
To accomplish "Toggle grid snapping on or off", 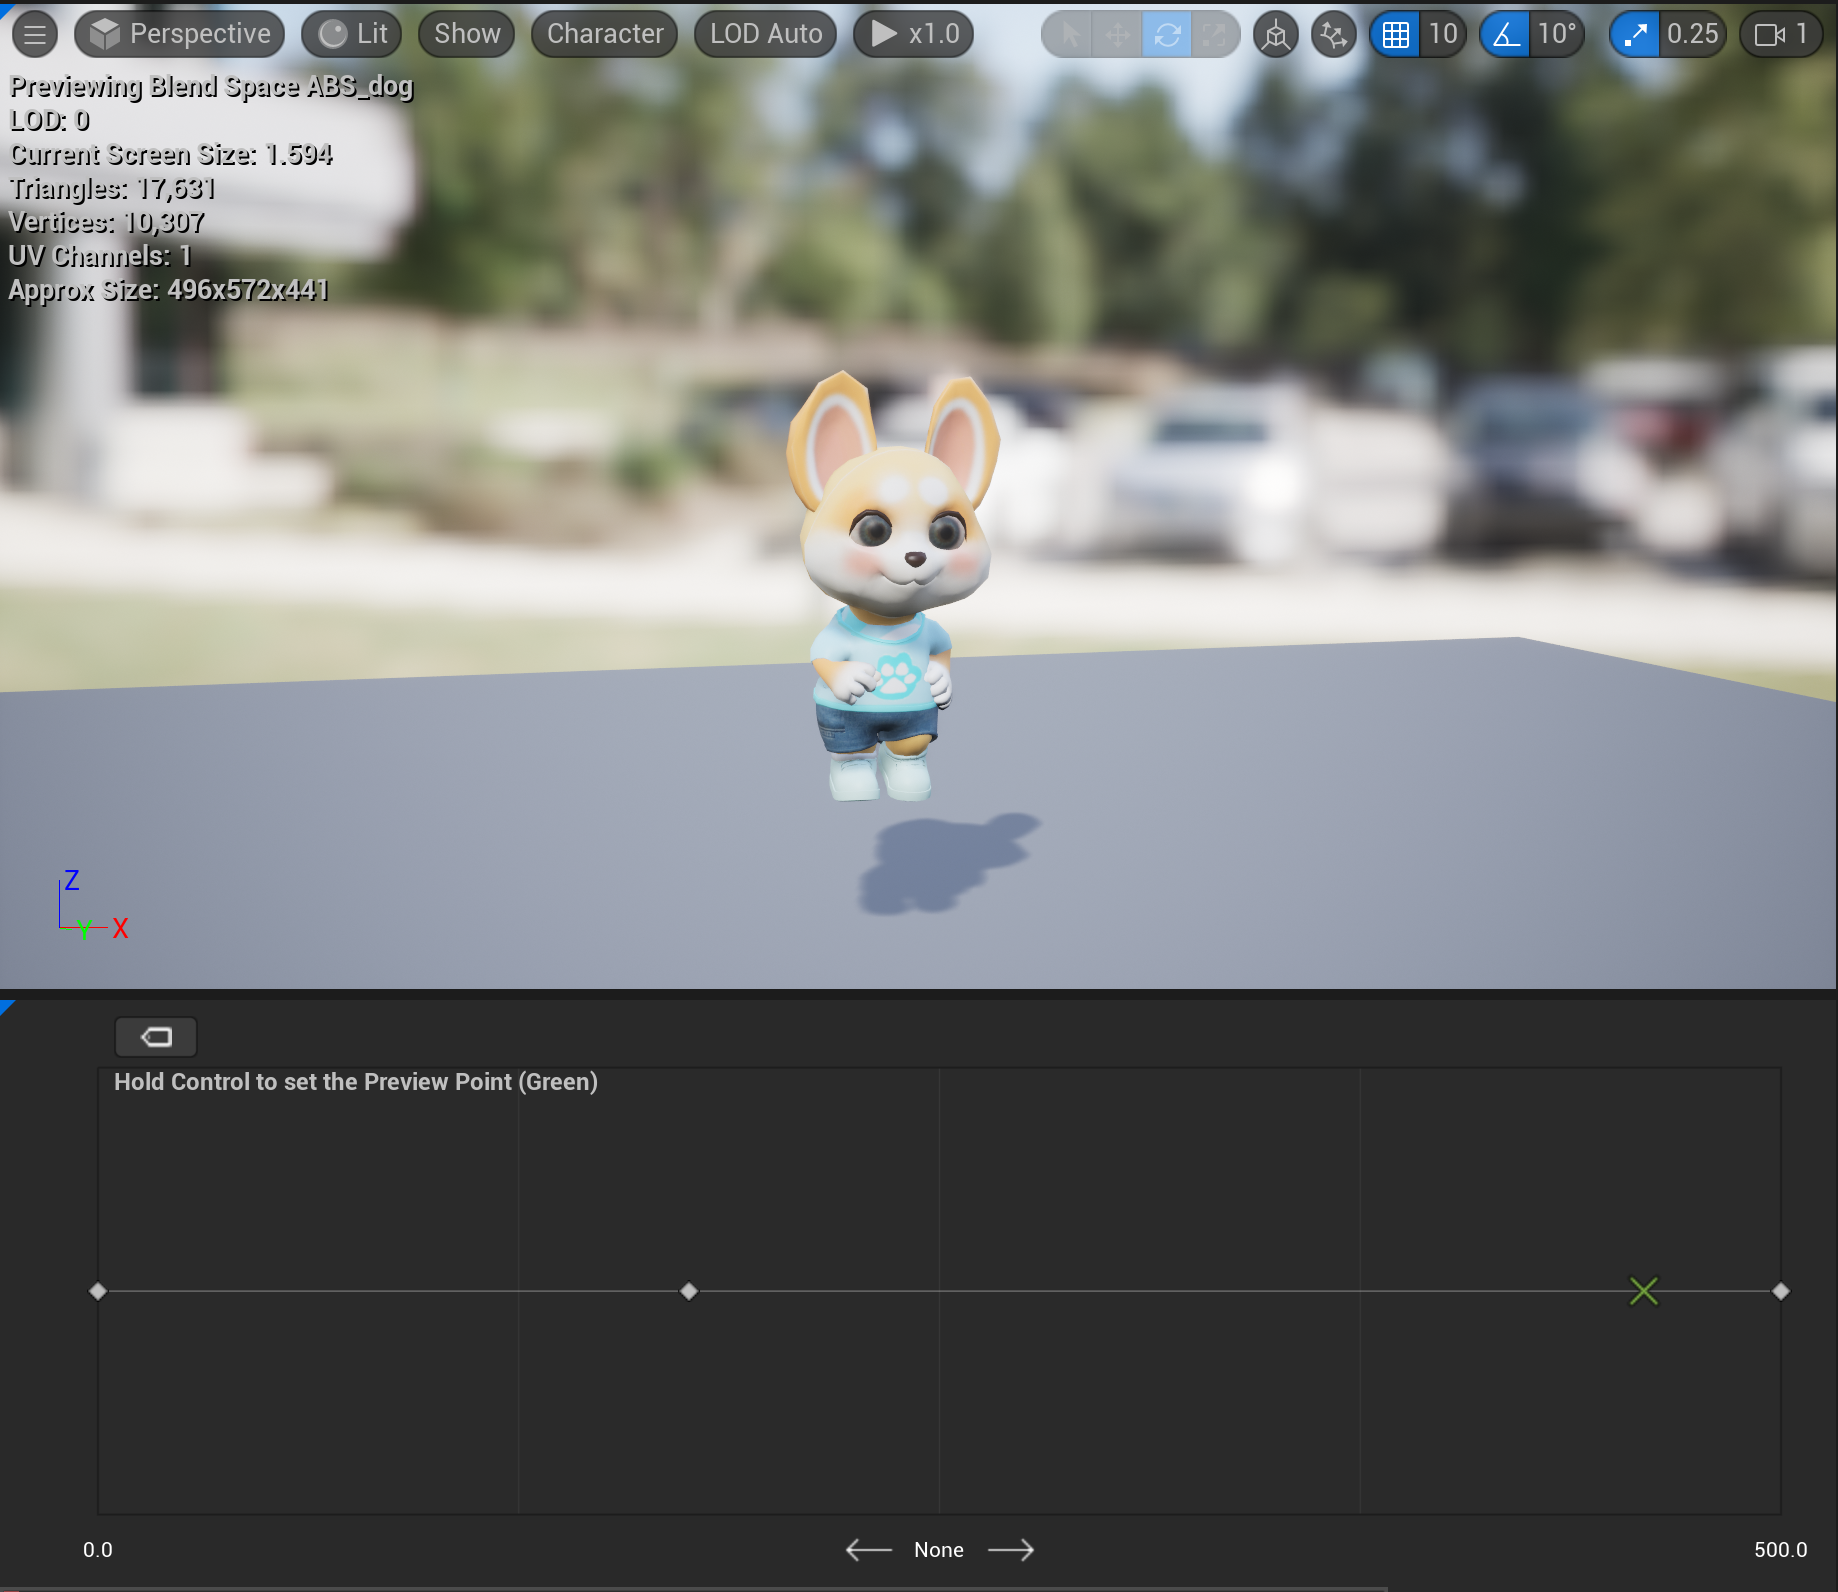I will (1395, 35).
